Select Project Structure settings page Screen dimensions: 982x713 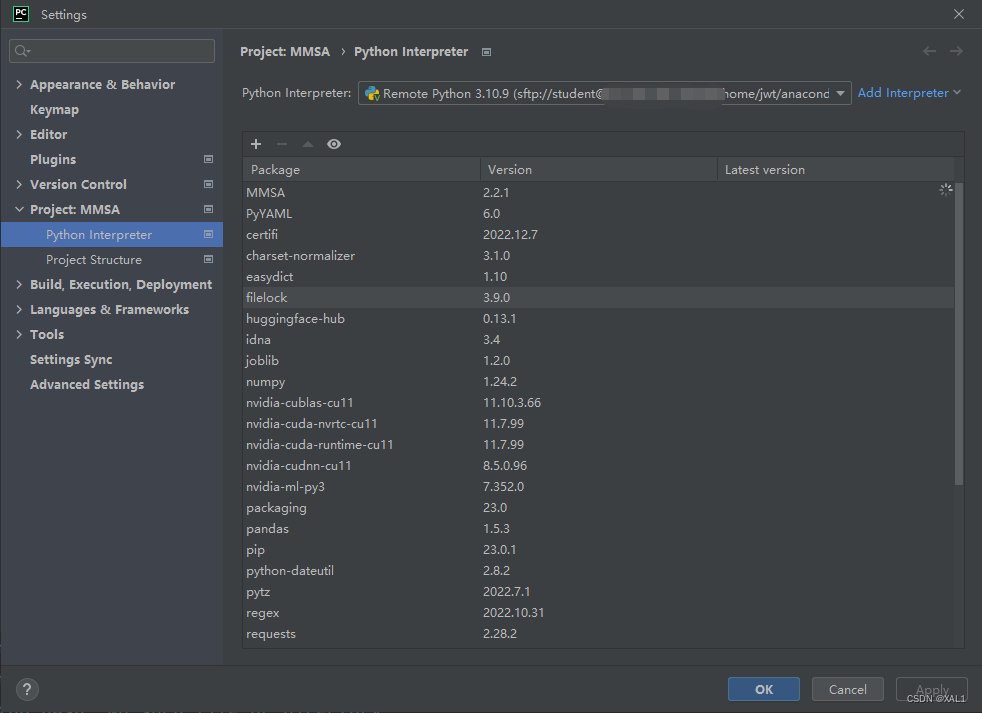(x=94, y=259)
